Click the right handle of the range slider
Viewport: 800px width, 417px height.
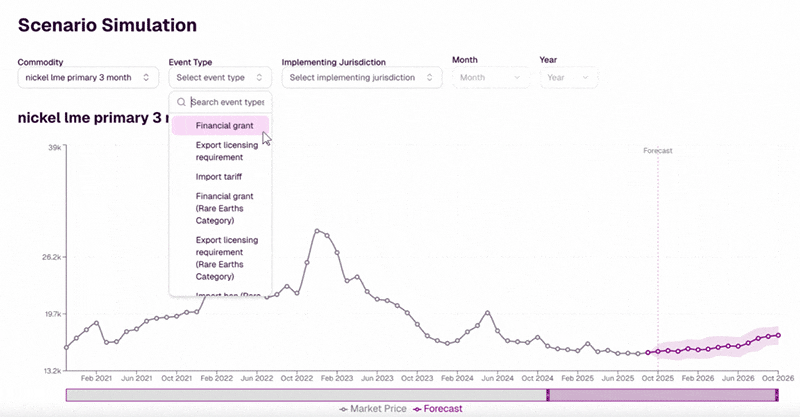click(x=776, y=395)
